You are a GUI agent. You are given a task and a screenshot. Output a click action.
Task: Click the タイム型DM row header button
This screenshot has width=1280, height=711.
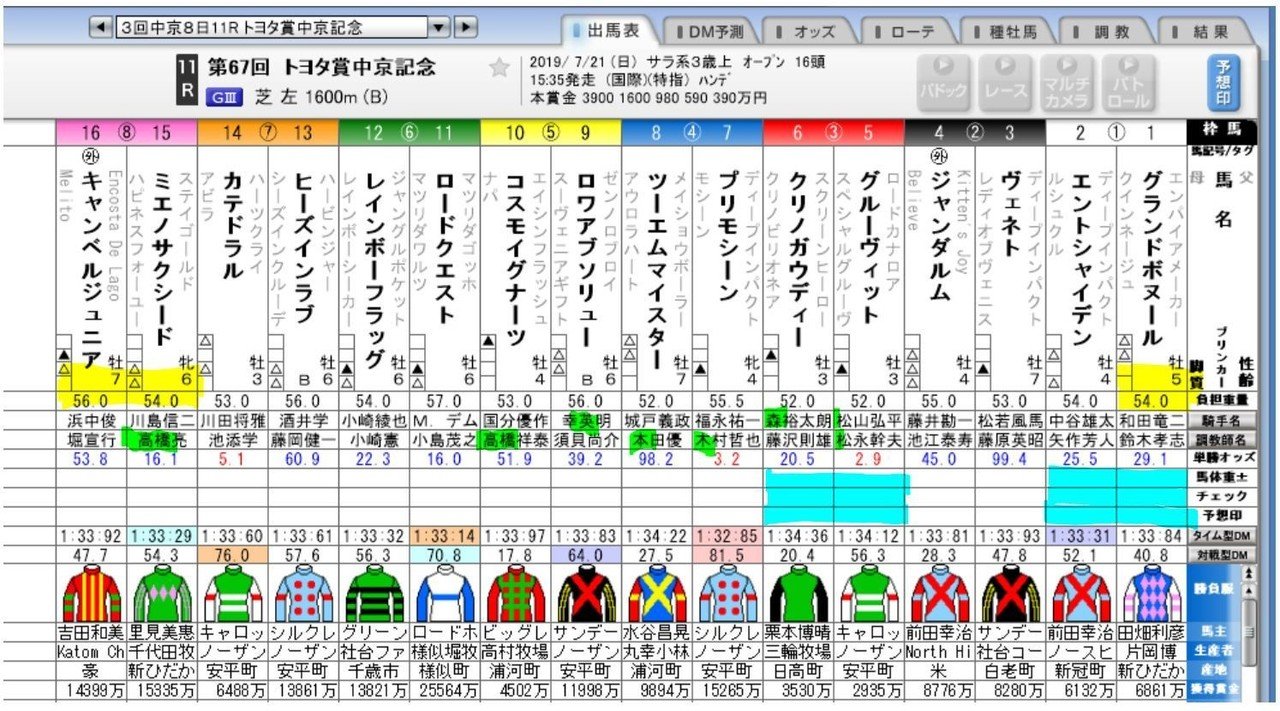tap(1222, 535)
